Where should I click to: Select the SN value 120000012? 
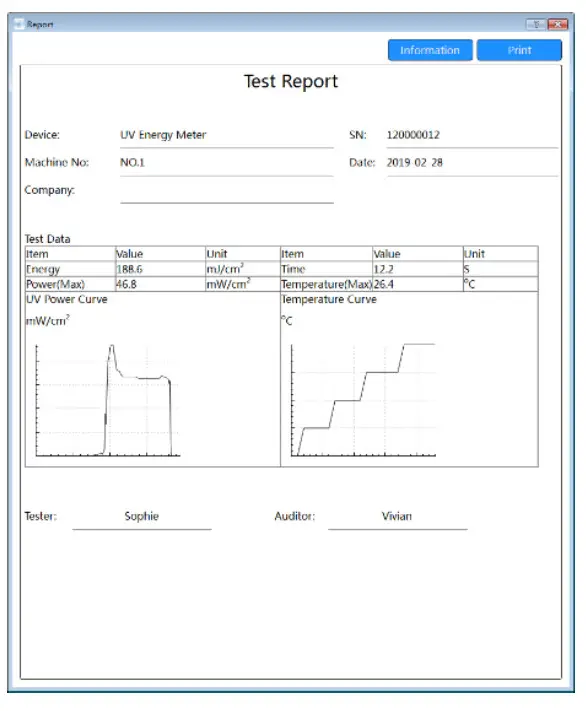[x=472, y=135]
